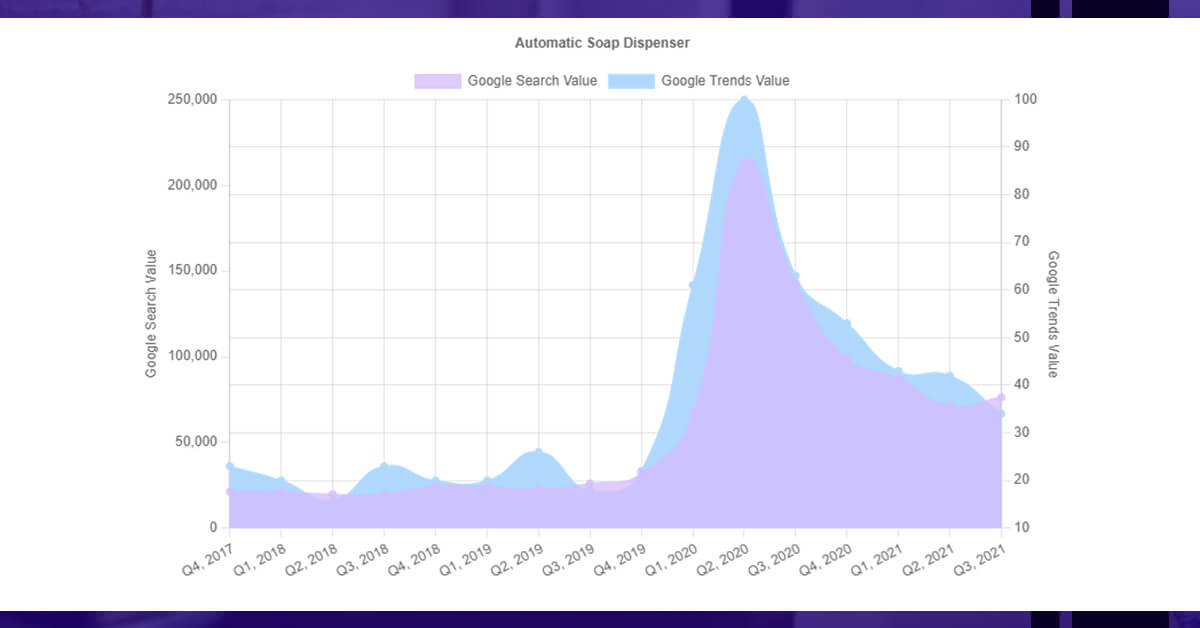Click the left axis tick 100,000
Screen dimensions: 1200x628
tap(191, 357)
